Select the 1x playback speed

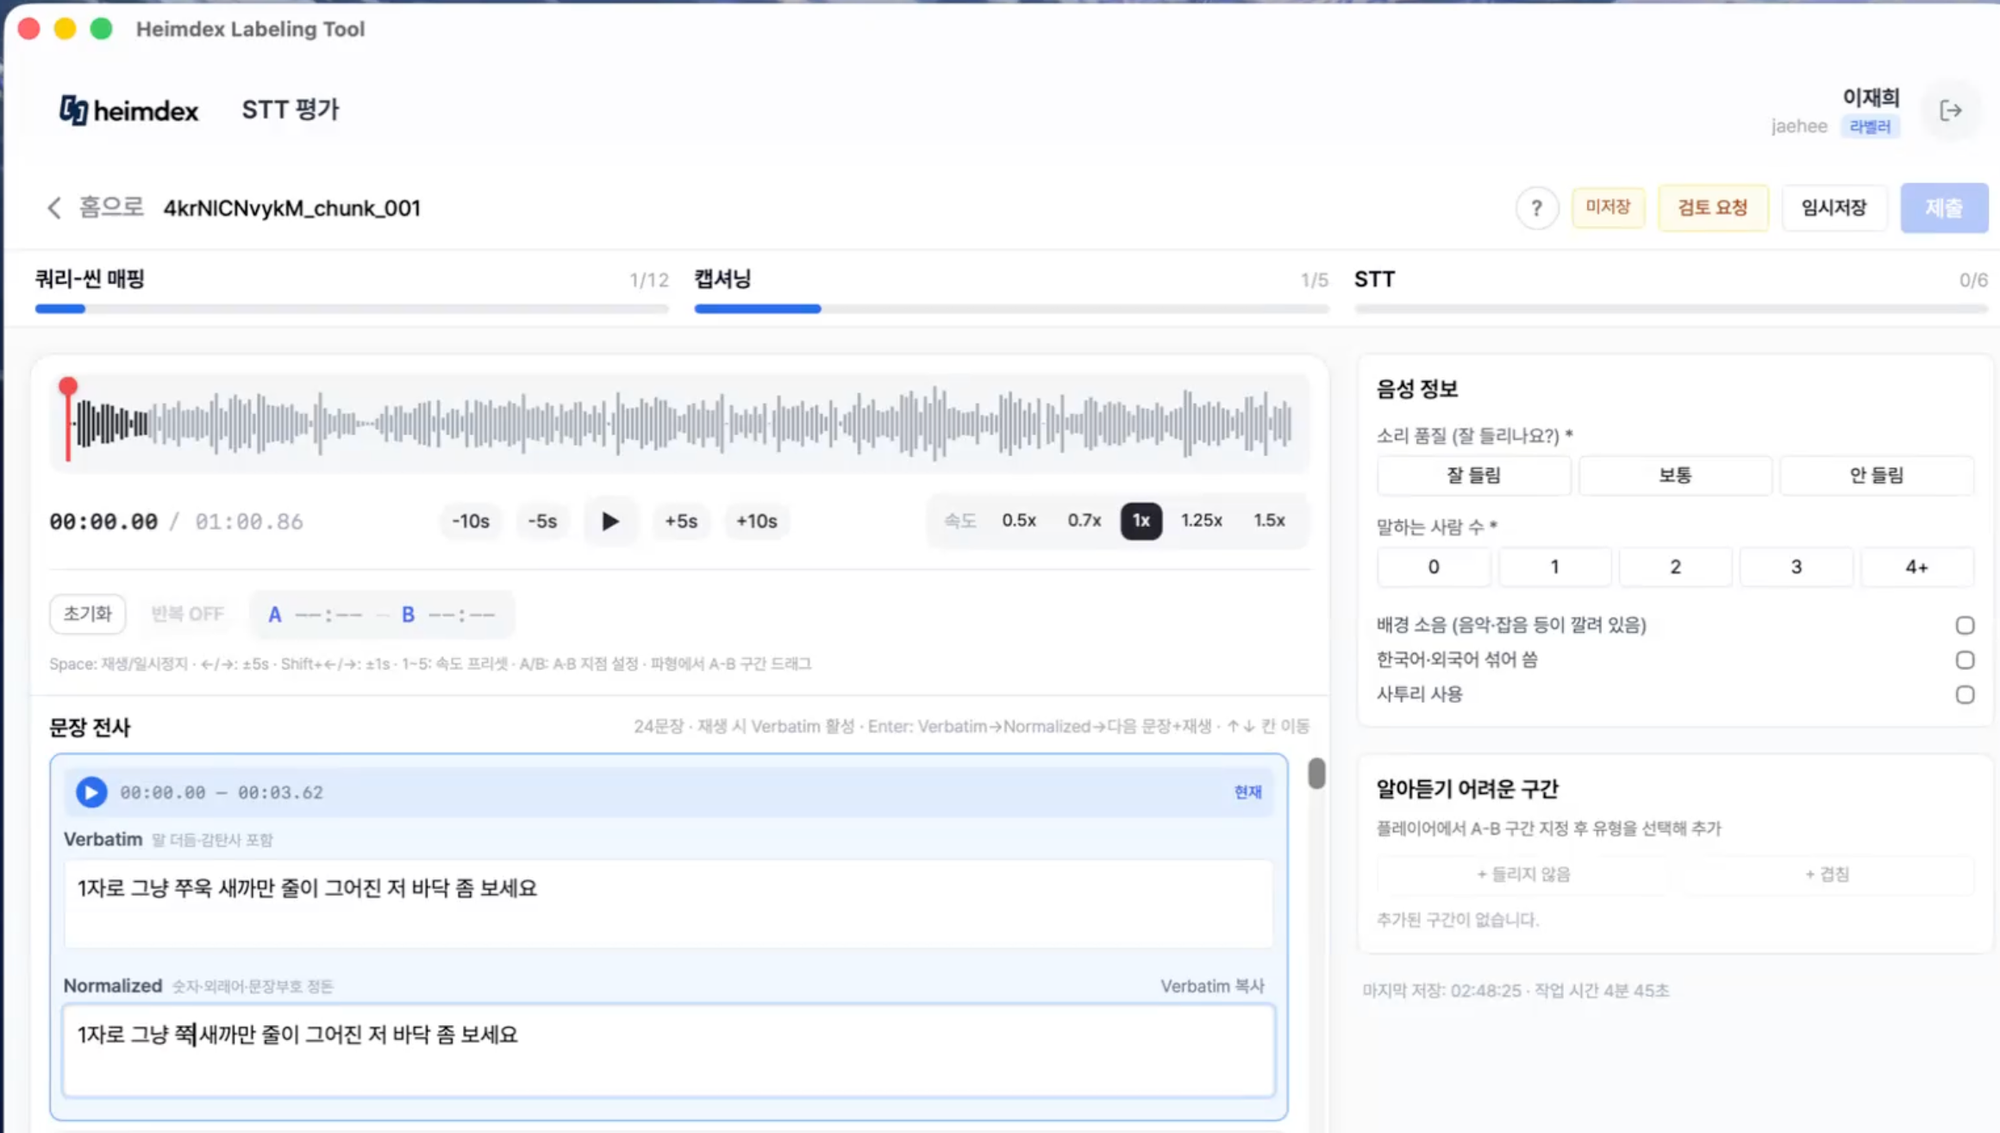pos(1141,520)
